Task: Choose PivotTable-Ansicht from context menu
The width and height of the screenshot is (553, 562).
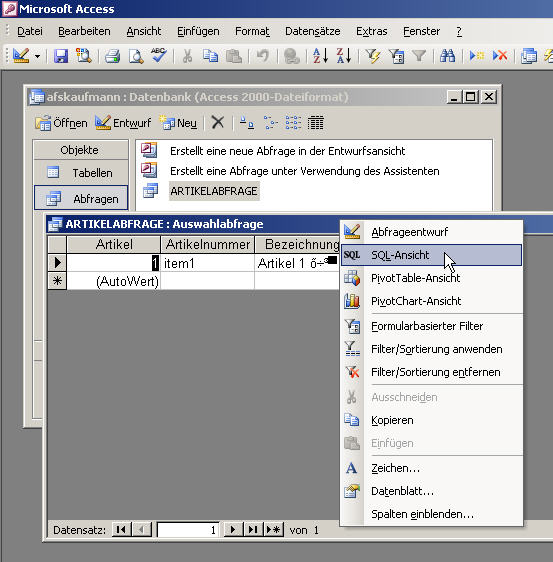Action: pos(432,278)
